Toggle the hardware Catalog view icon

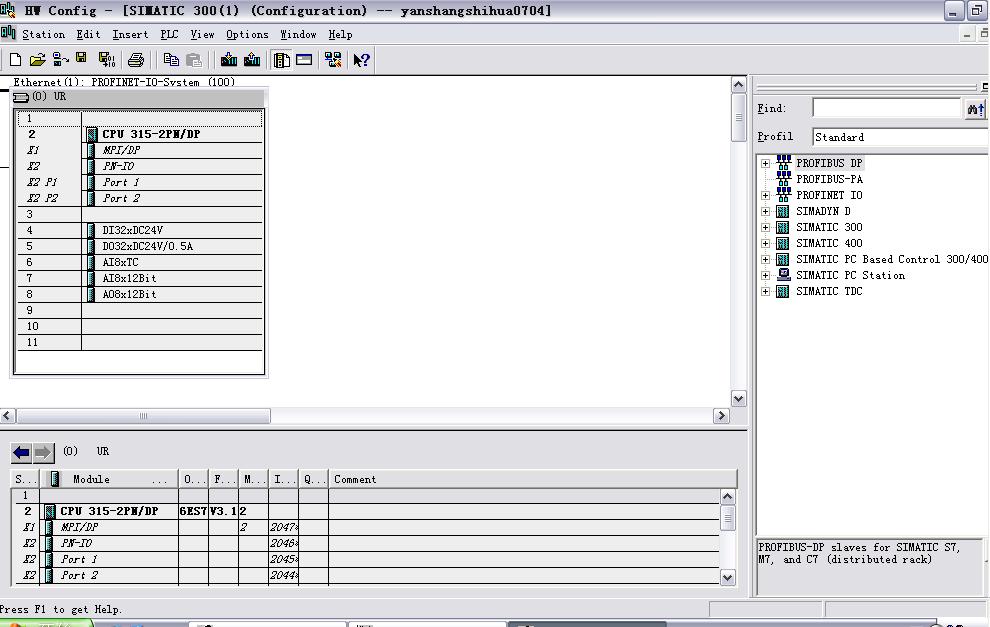(x=282, y=60)
